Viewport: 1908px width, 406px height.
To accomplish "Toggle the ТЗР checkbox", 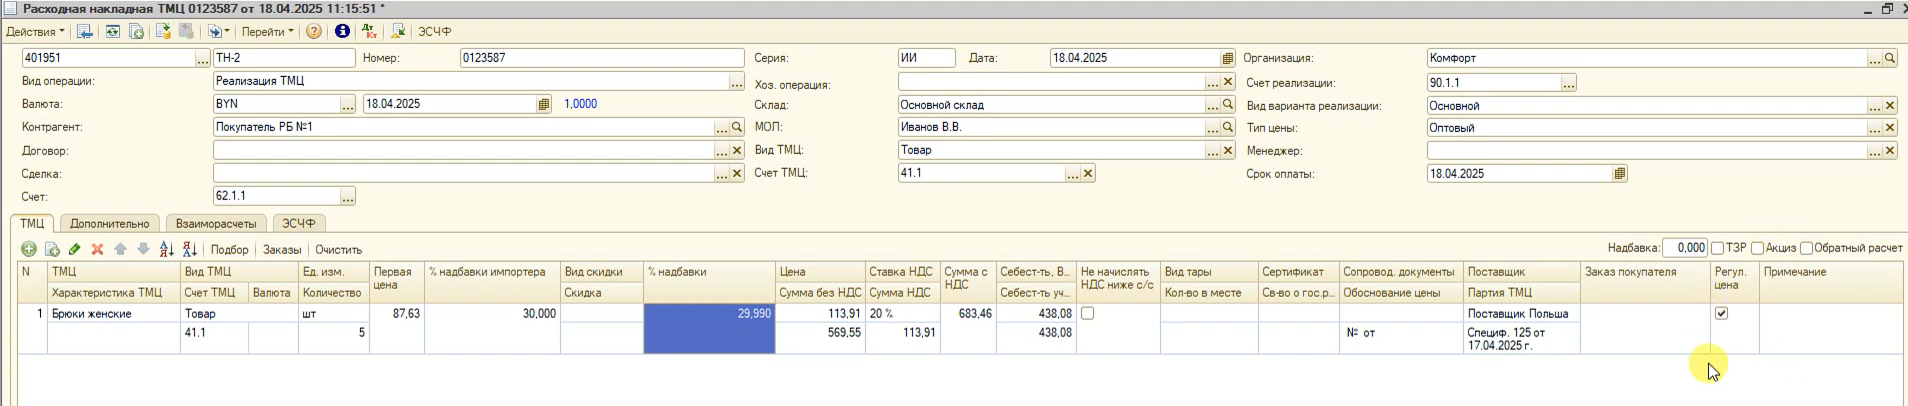I will tap(1717, 248).
